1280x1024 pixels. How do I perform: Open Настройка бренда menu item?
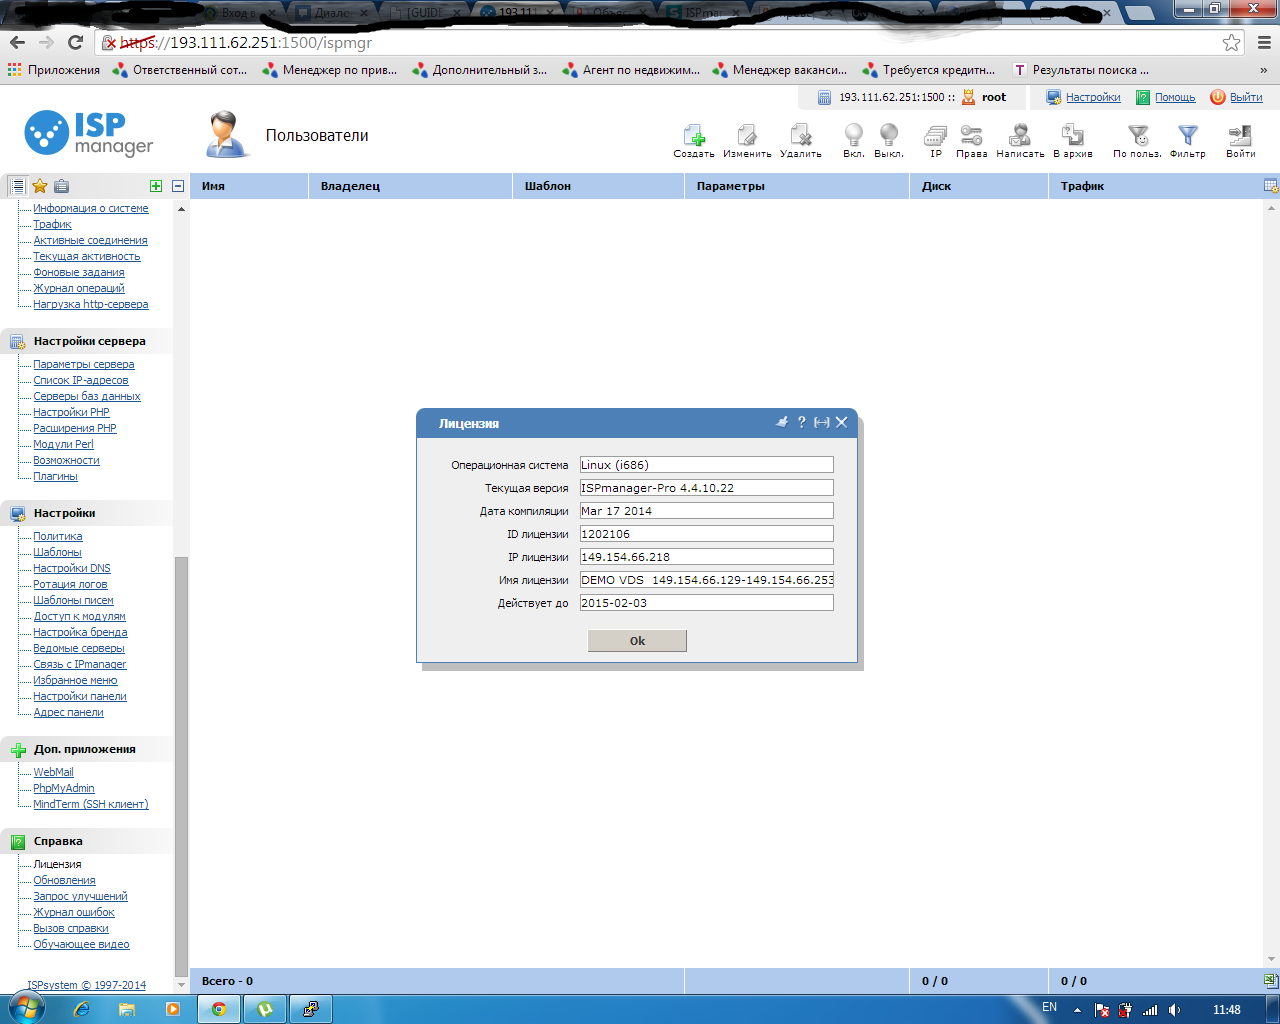click(x=80, y=632)
